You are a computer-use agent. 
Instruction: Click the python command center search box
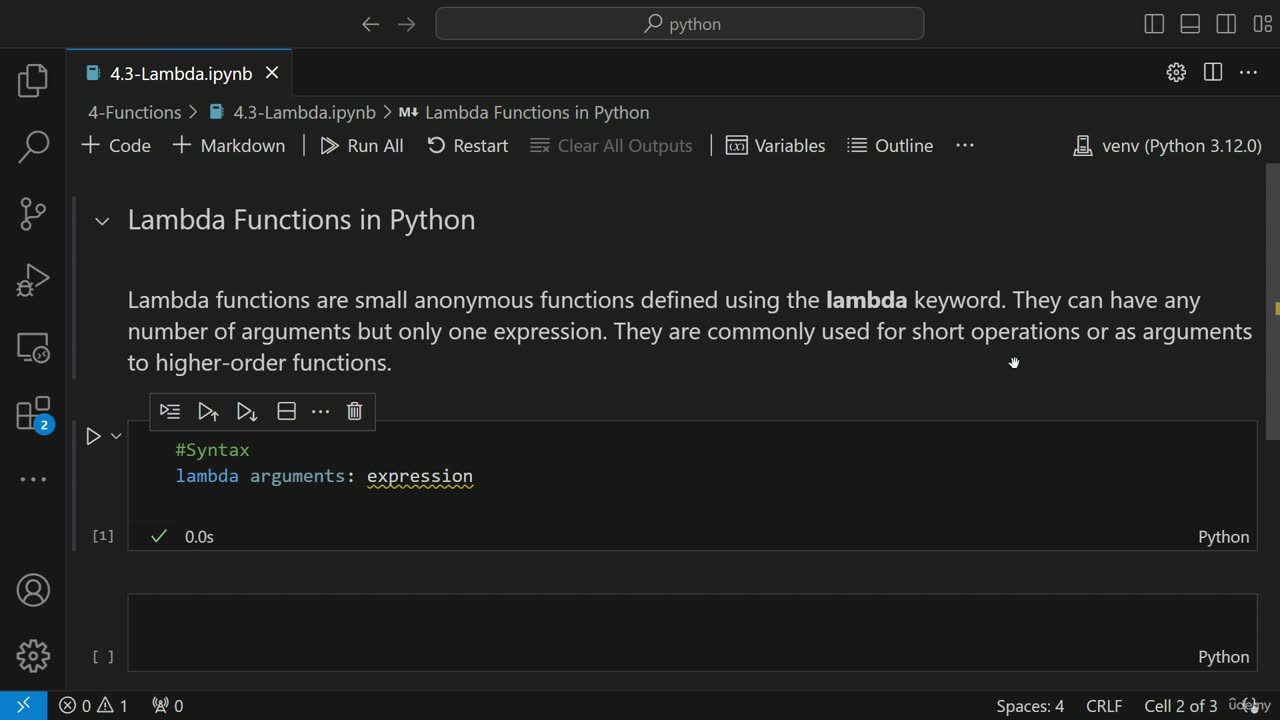(x=680, y=24)
